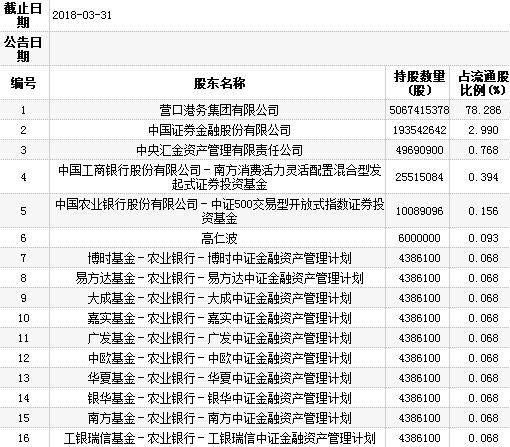This screenshot has width=510, height=447.
Task: Click share count 4386100 in 广发基金 row
Action: [419, 338]
